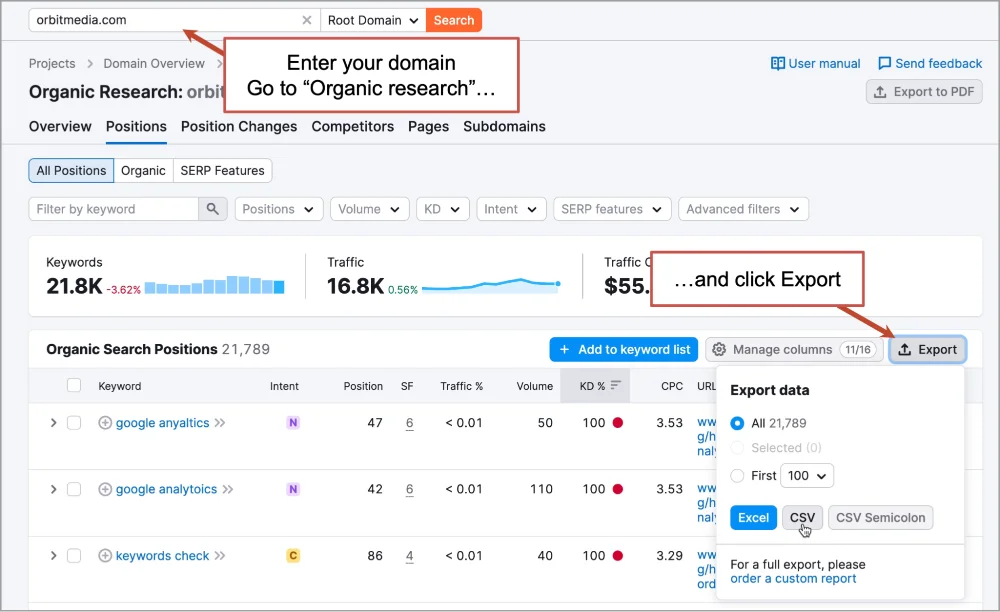1000x612 pixels.
Task: Click the Send feedback chat icon
Action: (885, 64)
